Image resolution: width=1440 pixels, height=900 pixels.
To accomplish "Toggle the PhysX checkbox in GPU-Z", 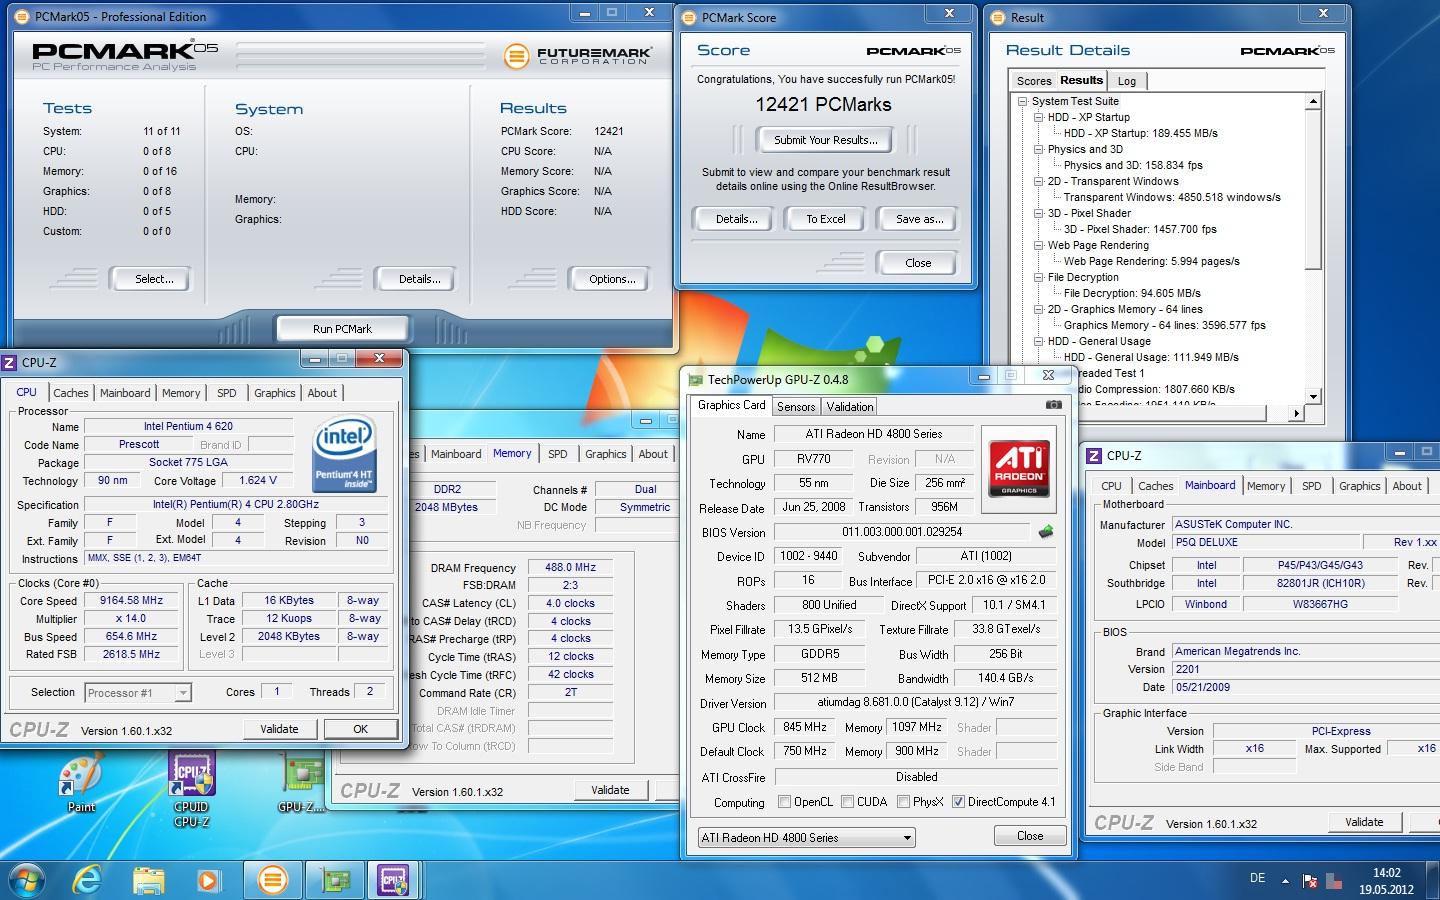I will pyautogui.click(x=904, y=802).
